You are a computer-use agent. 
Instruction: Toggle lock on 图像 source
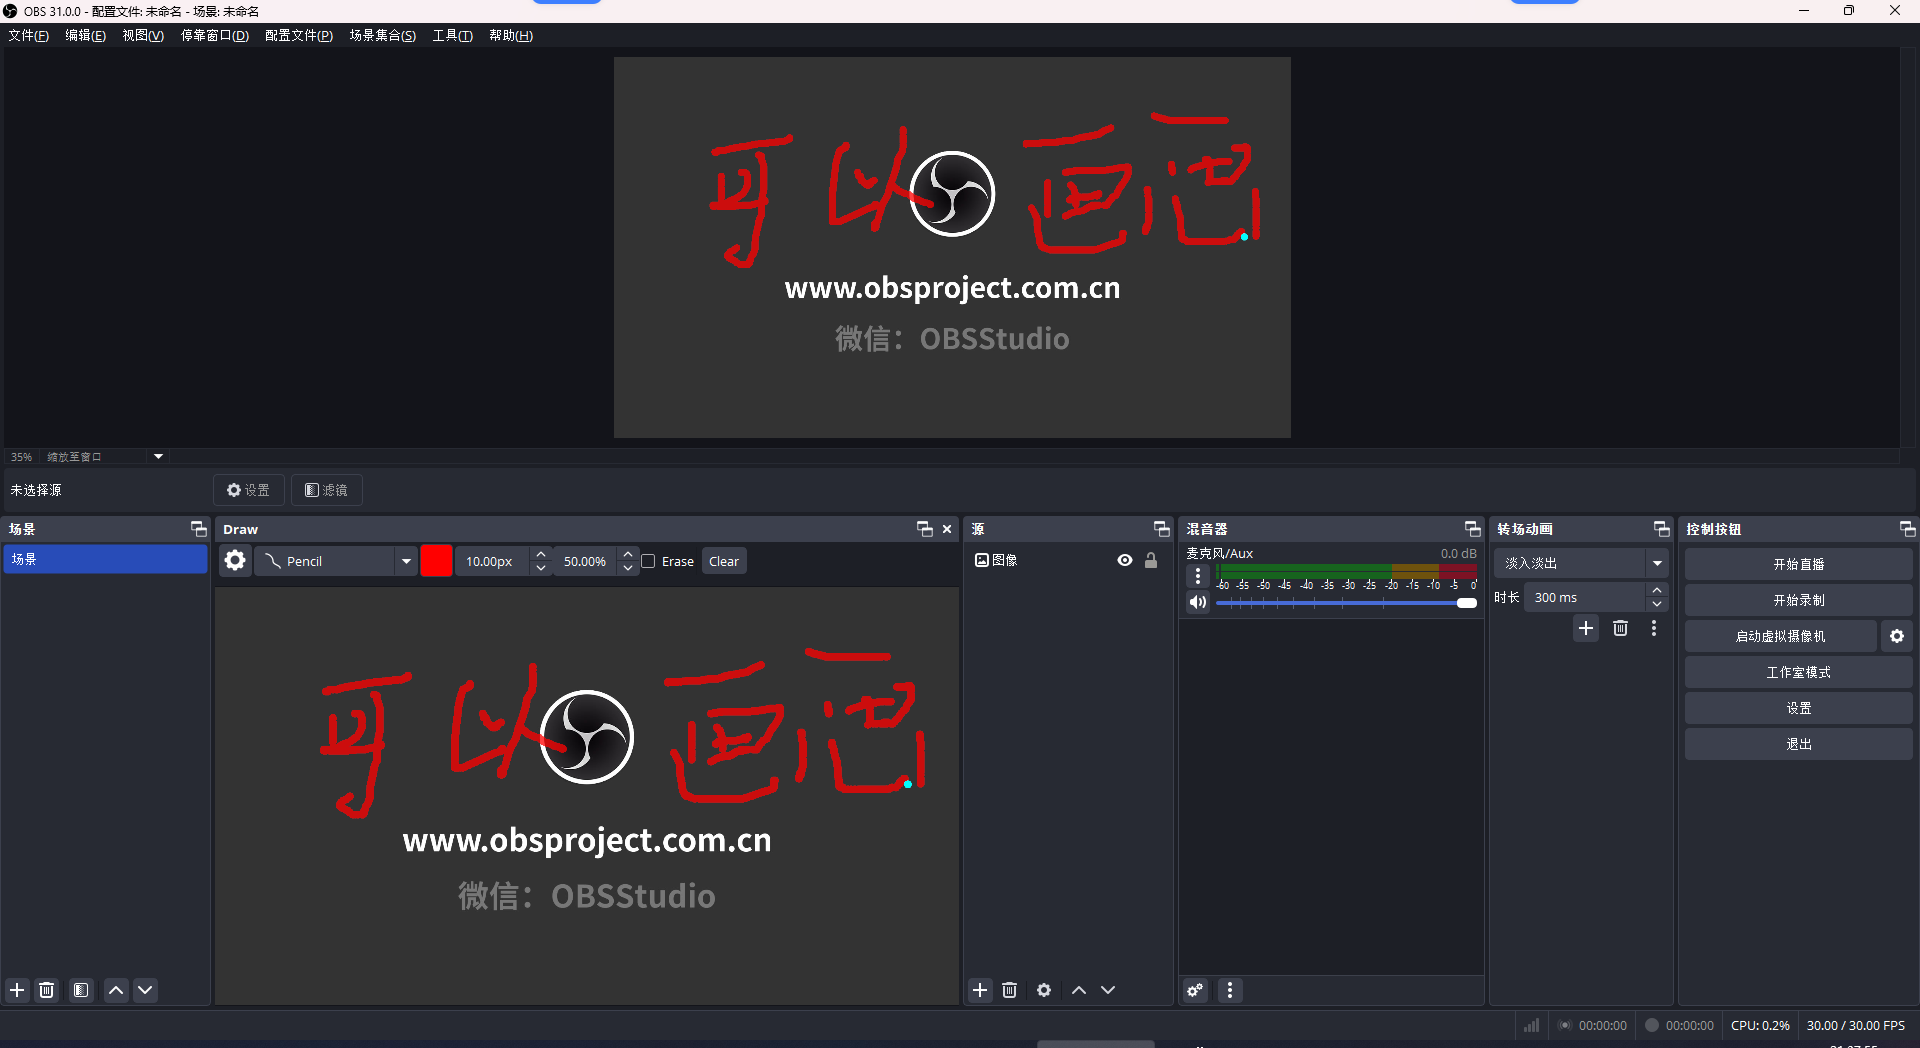[1151, 560]
